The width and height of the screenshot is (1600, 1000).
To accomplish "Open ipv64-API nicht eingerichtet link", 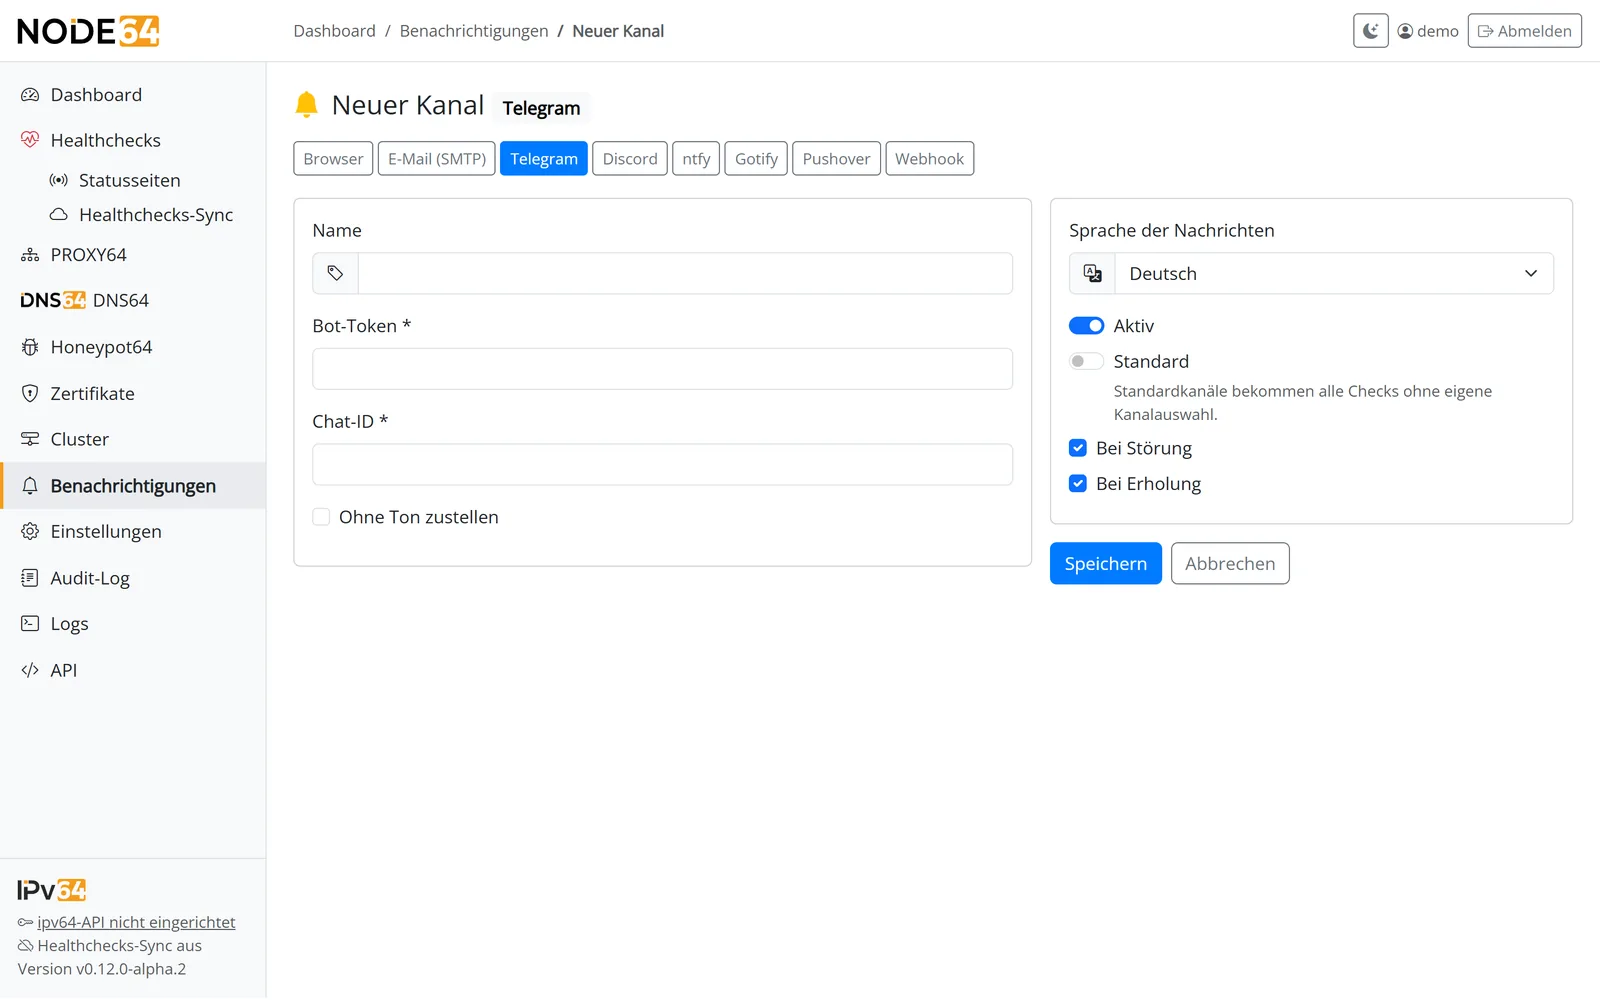I will (136, 922).
